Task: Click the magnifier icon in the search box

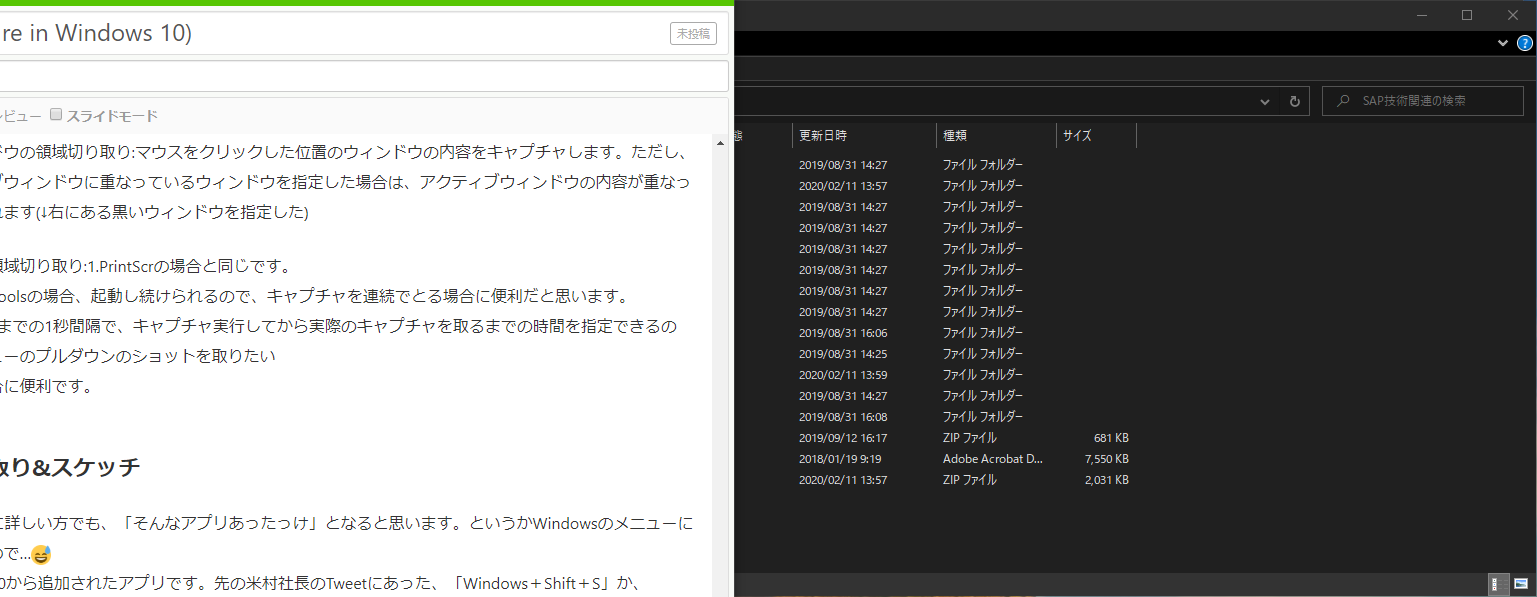Action: point(1343,100)
